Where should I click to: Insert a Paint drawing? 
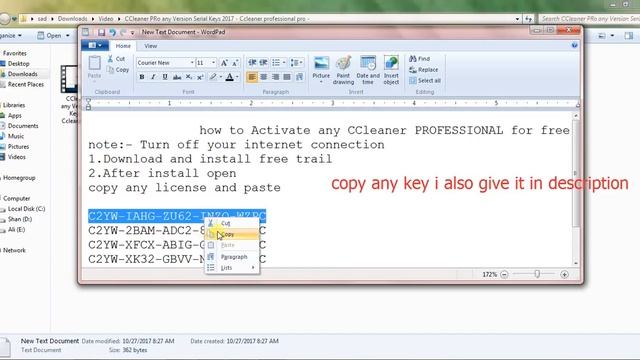coord(343,70)
